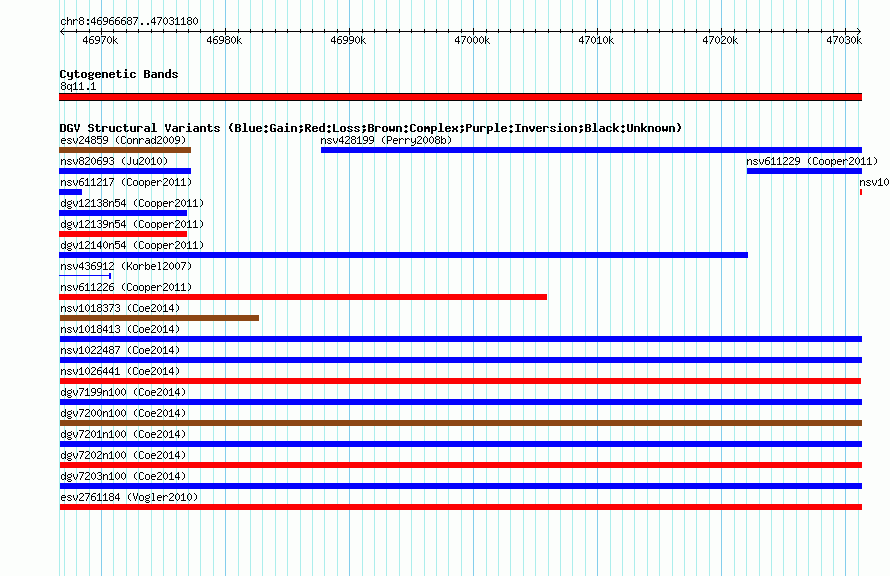Select the blue dgv7201n100 gain bar
This screenshot has width=890, height=576.
tap(460, 444)
